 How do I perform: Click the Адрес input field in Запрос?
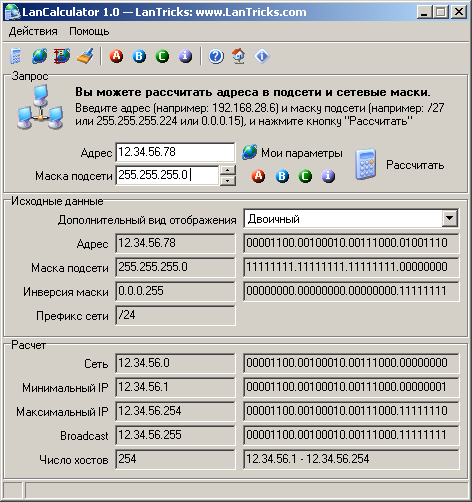(x=175, y=152)
